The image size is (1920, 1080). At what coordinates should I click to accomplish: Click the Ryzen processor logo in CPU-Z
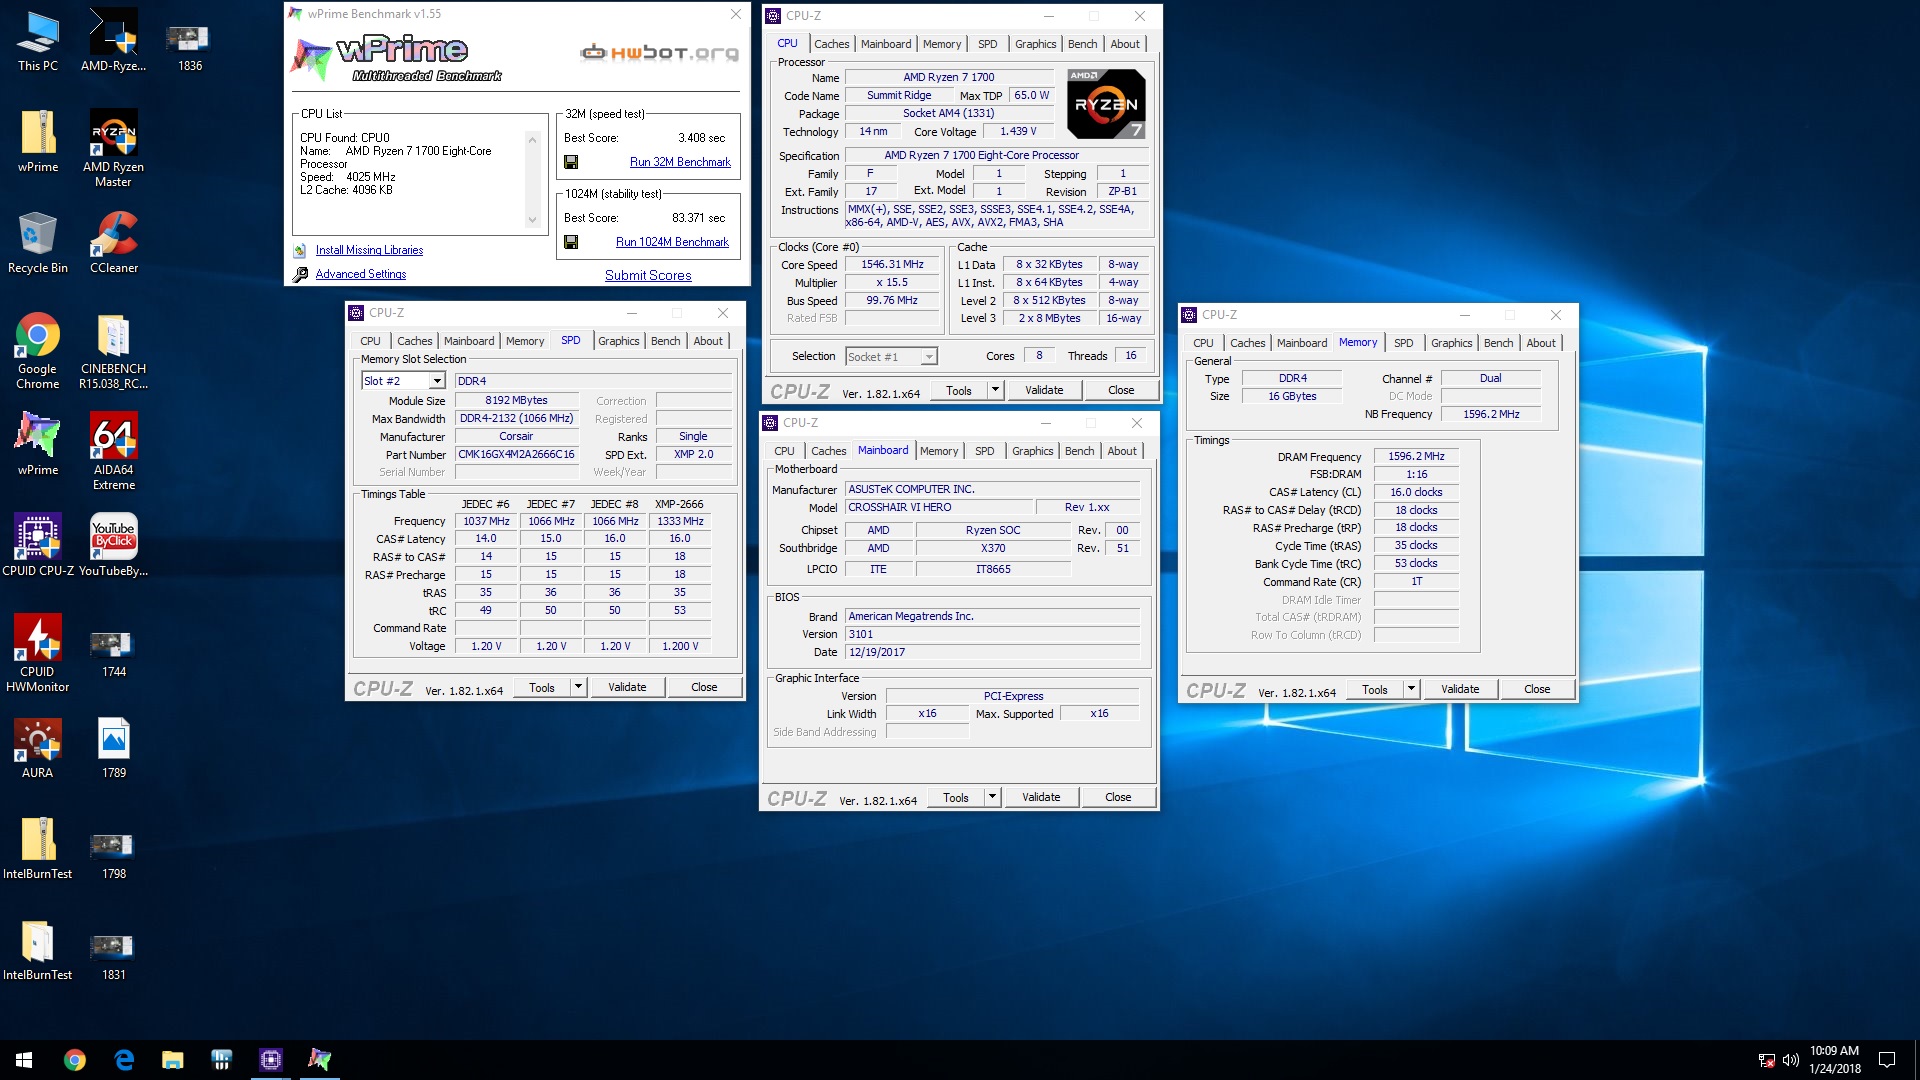click(x=1106, y=104)
